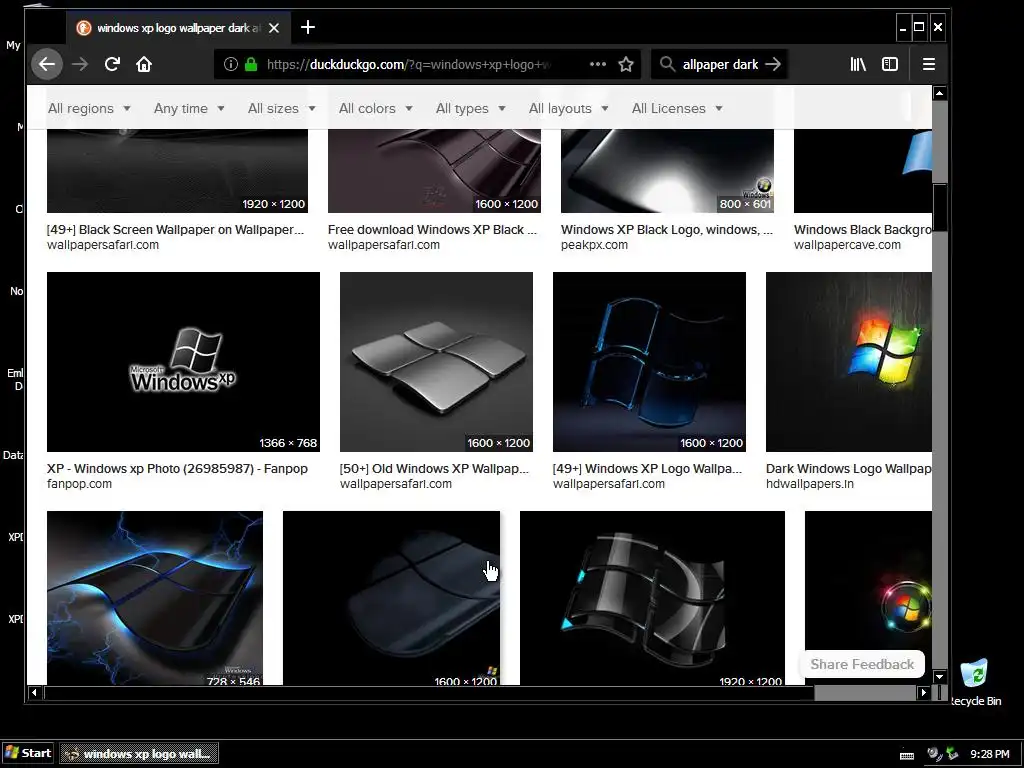Screen dimensions: 1024x768
Task: Reload the current page
Action: tap(112, 64)
